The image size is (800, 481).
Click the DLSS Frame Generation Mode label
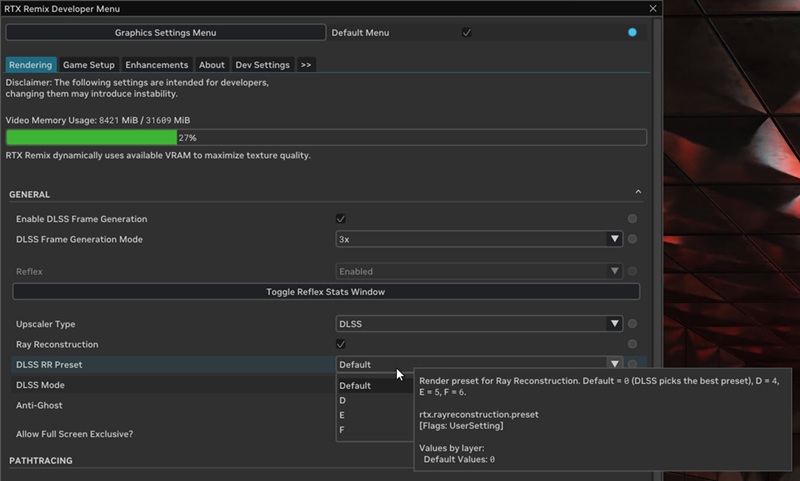point(79,239)
